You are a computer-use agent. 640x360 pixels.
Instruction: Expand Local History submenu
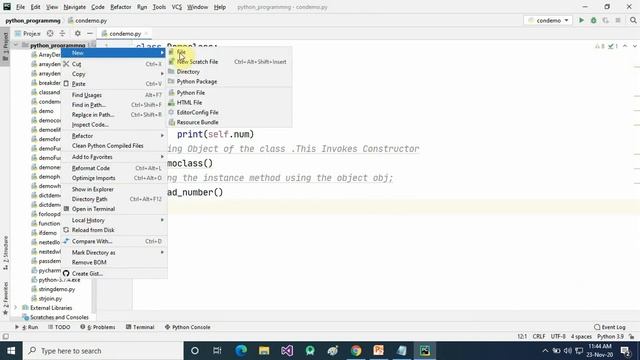tap(114, 220)
